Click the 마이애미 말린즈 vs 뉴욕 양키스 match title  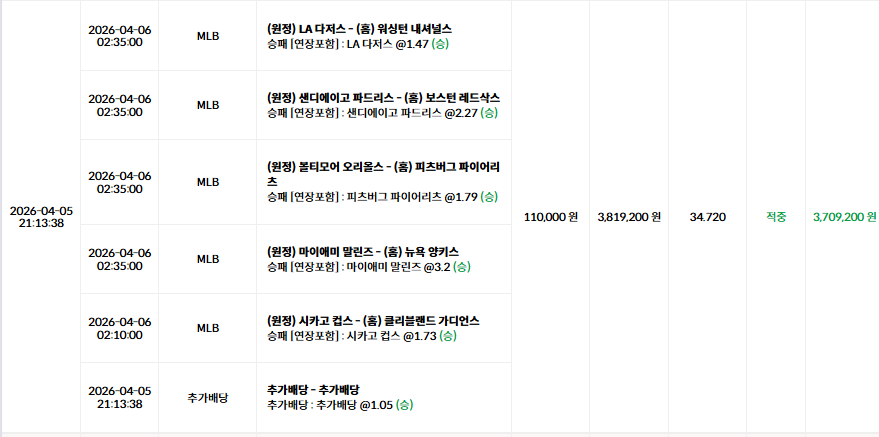click(363, 252)
